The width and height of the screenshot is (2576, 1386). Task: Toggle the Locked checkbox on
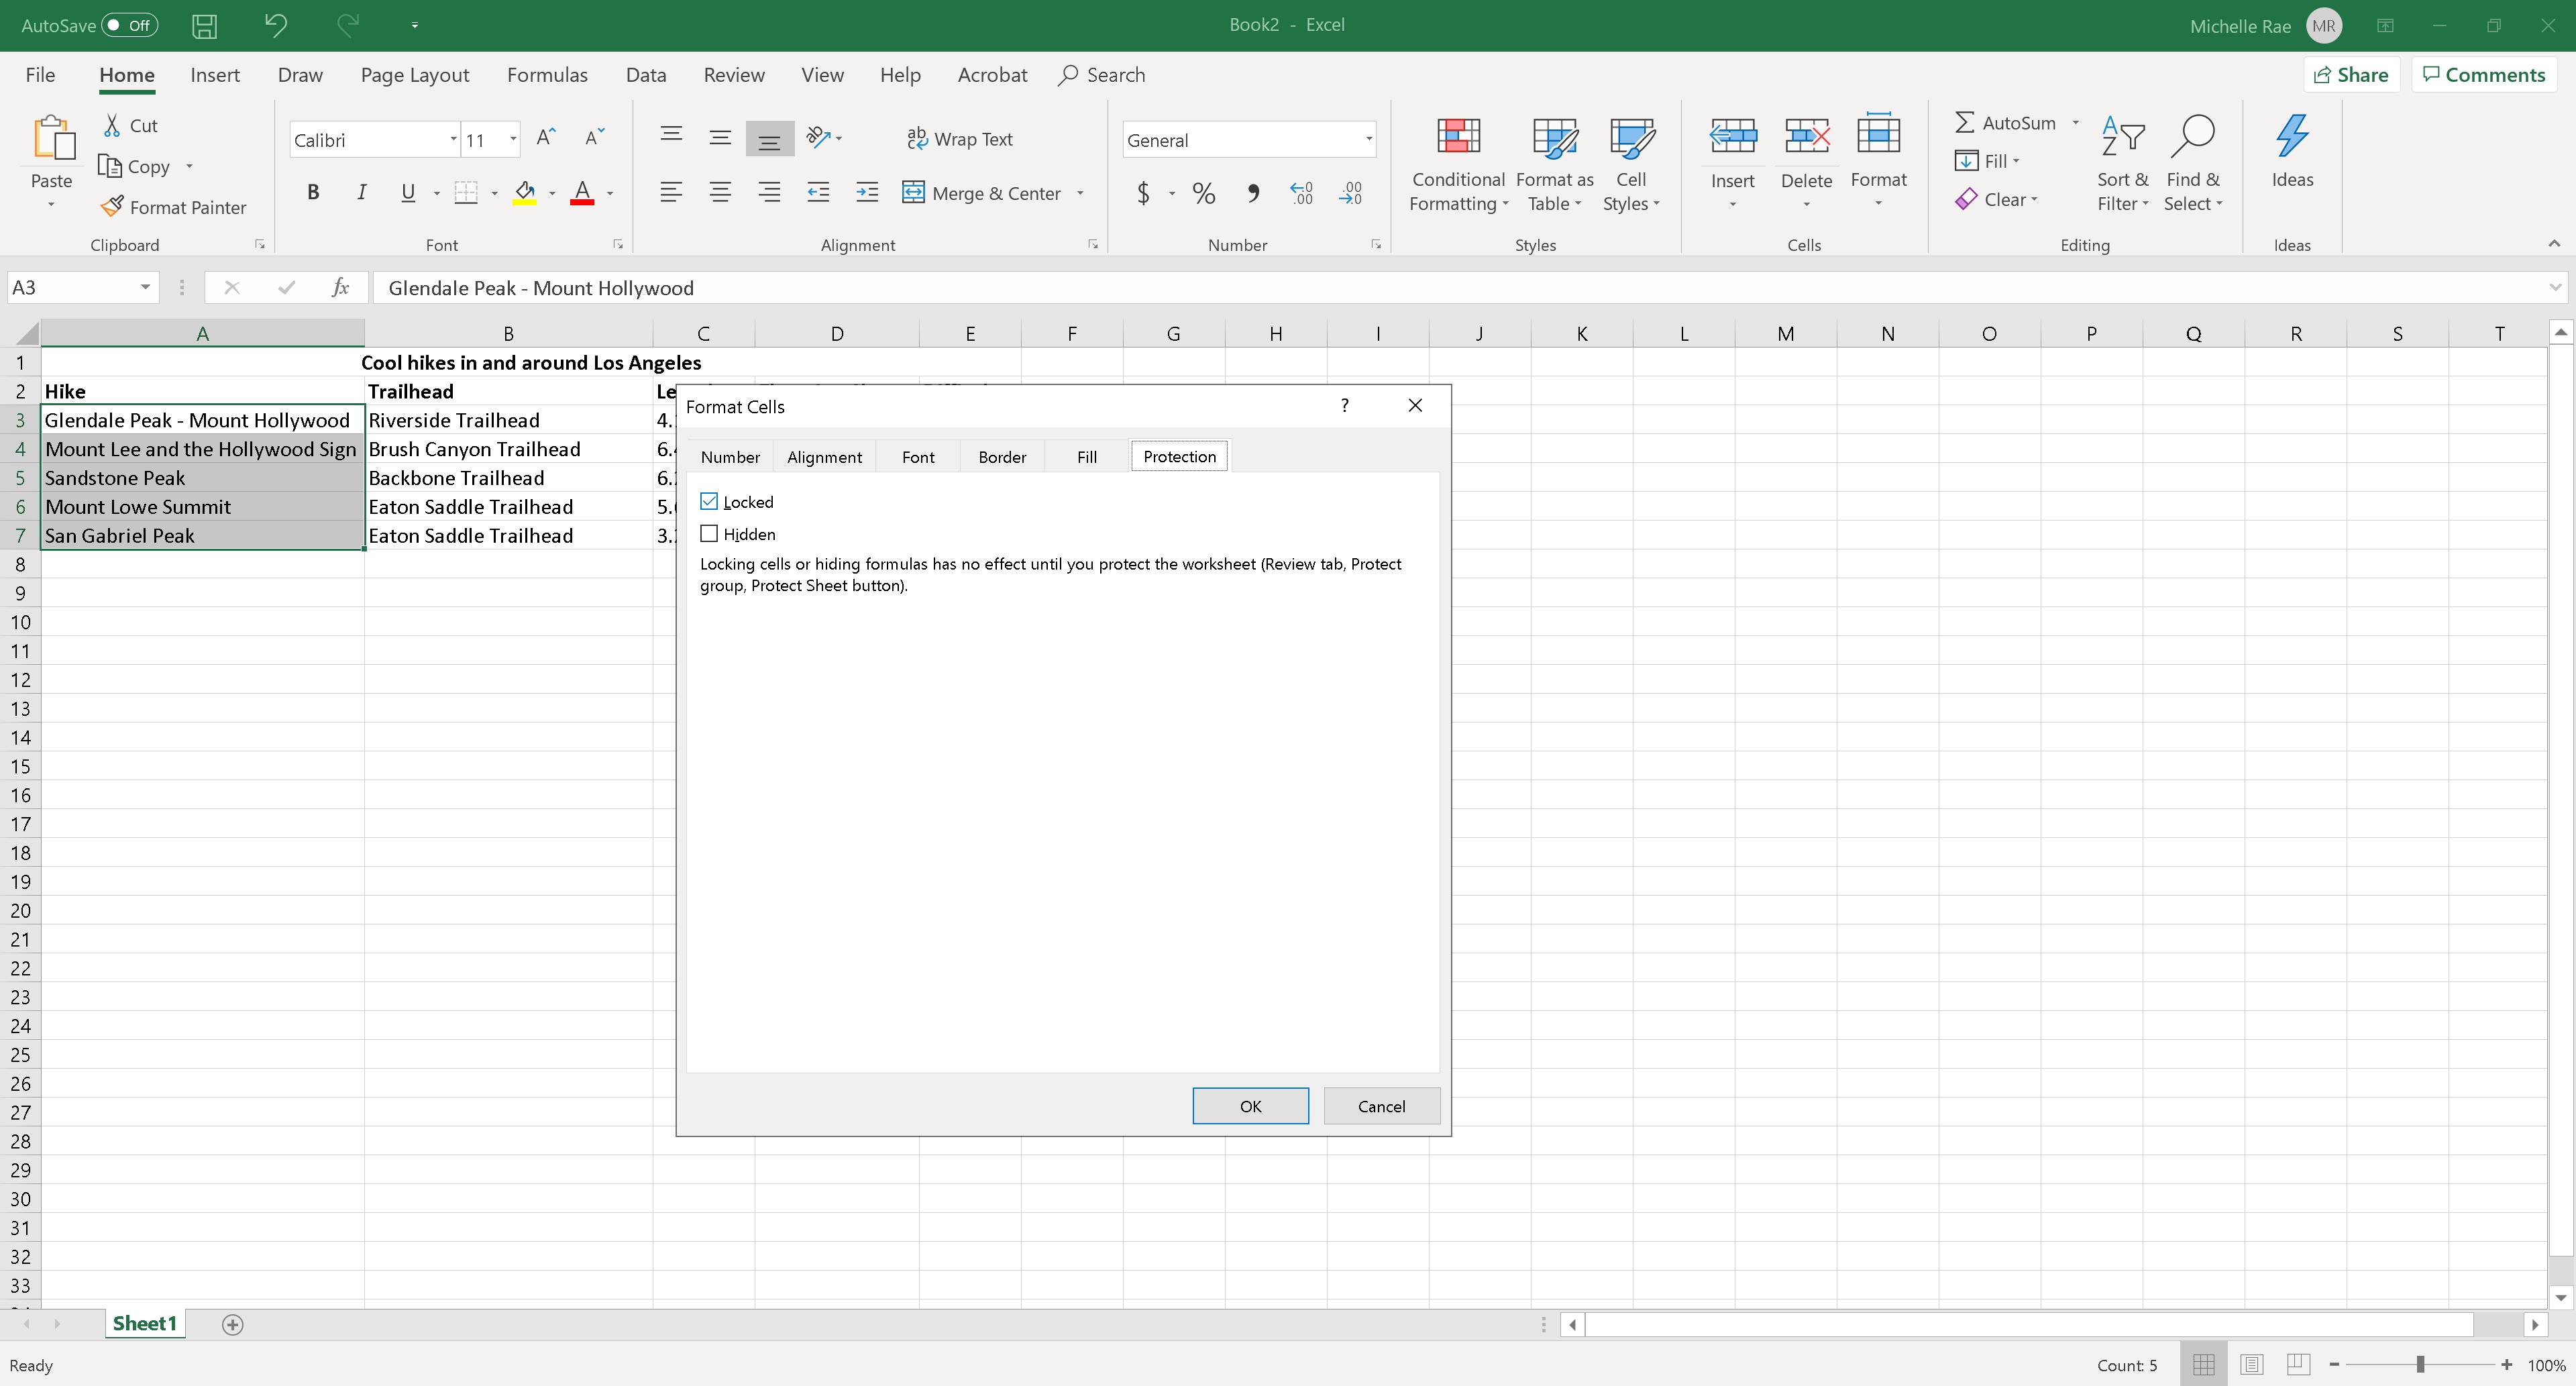point(710,500)
